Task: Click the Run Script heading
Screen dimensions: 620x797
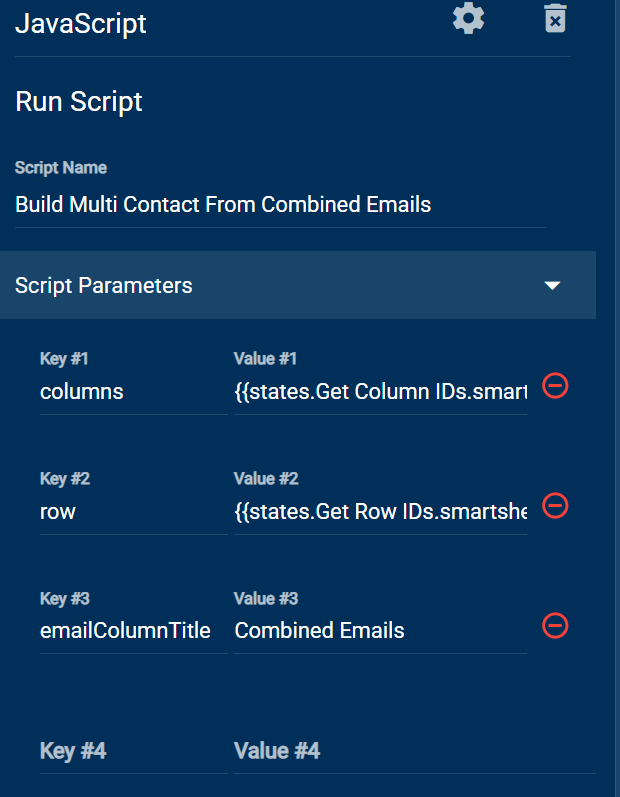Action: coord(79,101)
